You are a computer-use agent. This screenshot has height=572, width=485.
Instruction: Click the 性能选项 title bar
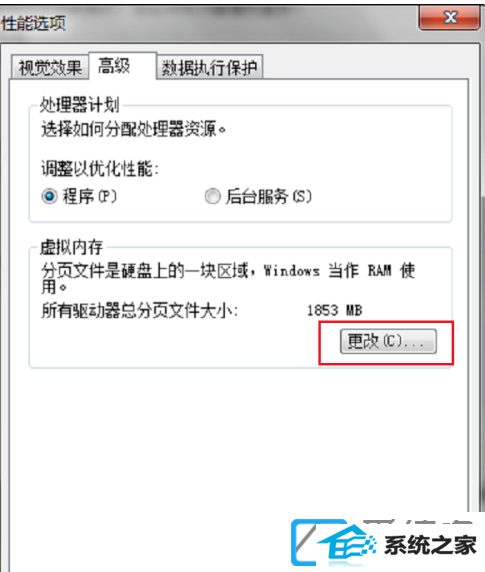(208, 23)
